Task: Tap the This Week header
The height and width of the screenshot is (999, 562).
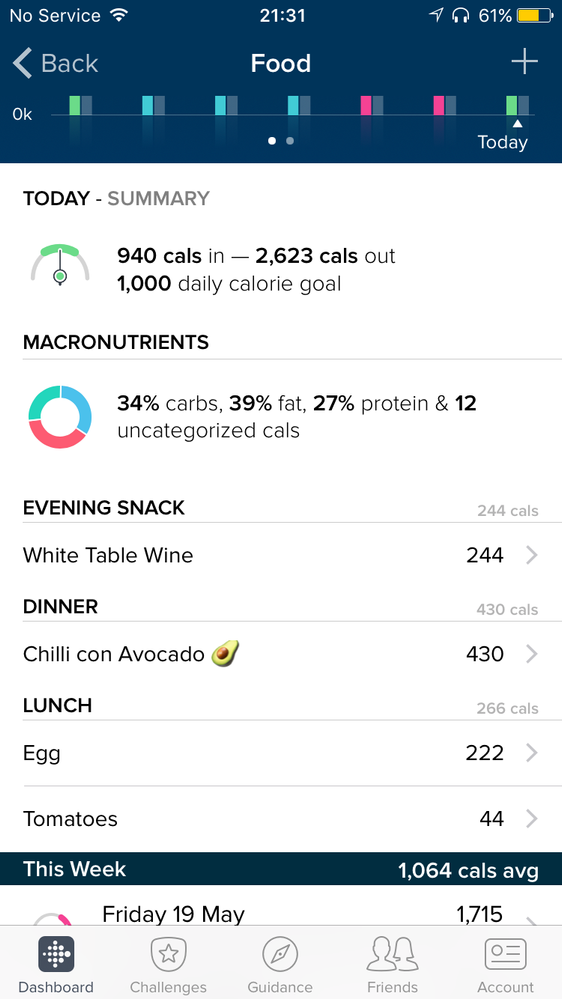Action: pyautogui.click(x=281, y=869)
